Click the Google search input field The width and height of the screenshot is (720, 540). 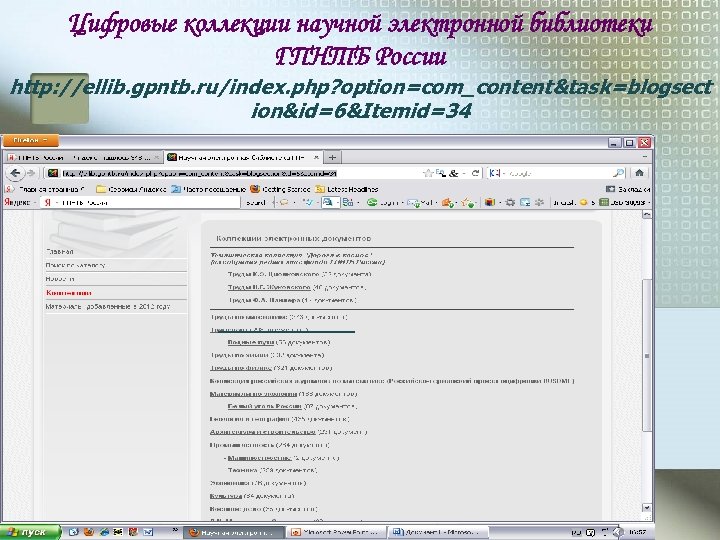(558, 173)
